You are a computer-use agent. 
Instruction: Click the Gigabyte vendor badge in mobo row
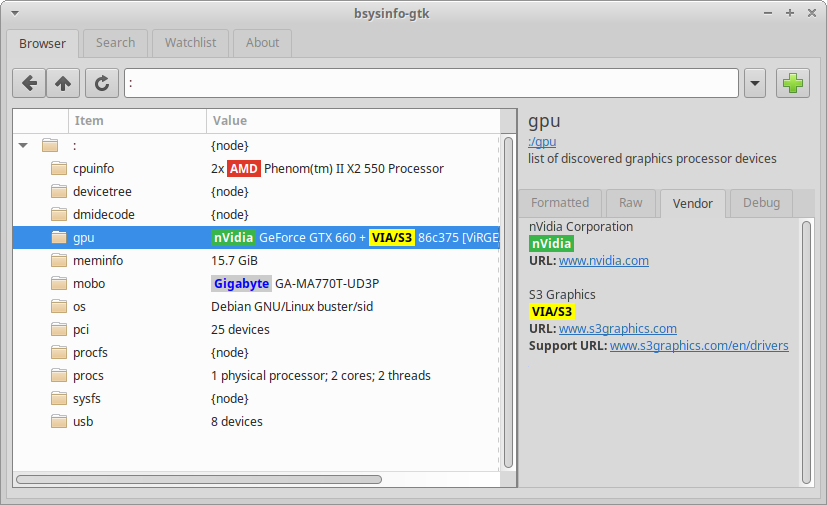tap(242, 283)
